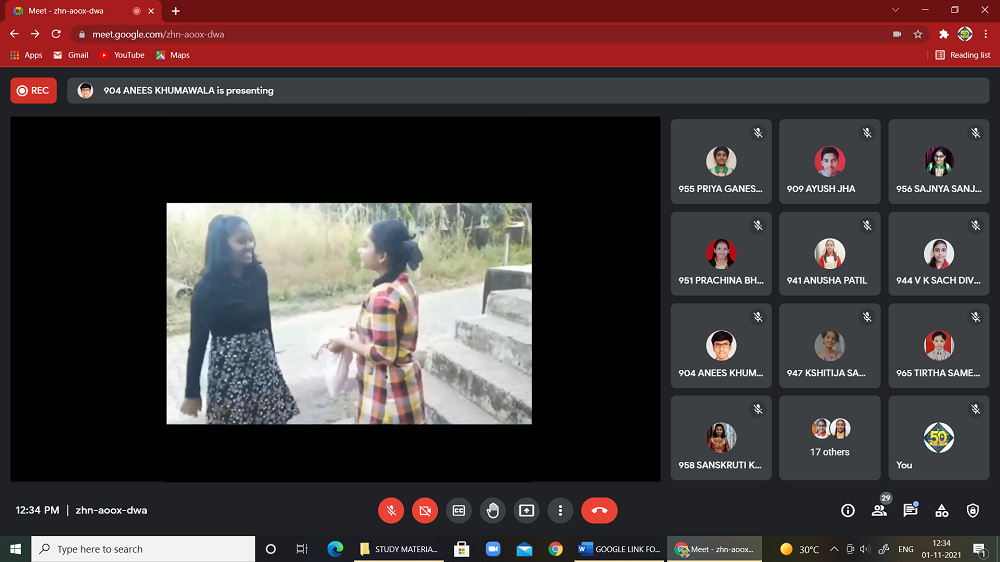Unmute the microphone

391,510
